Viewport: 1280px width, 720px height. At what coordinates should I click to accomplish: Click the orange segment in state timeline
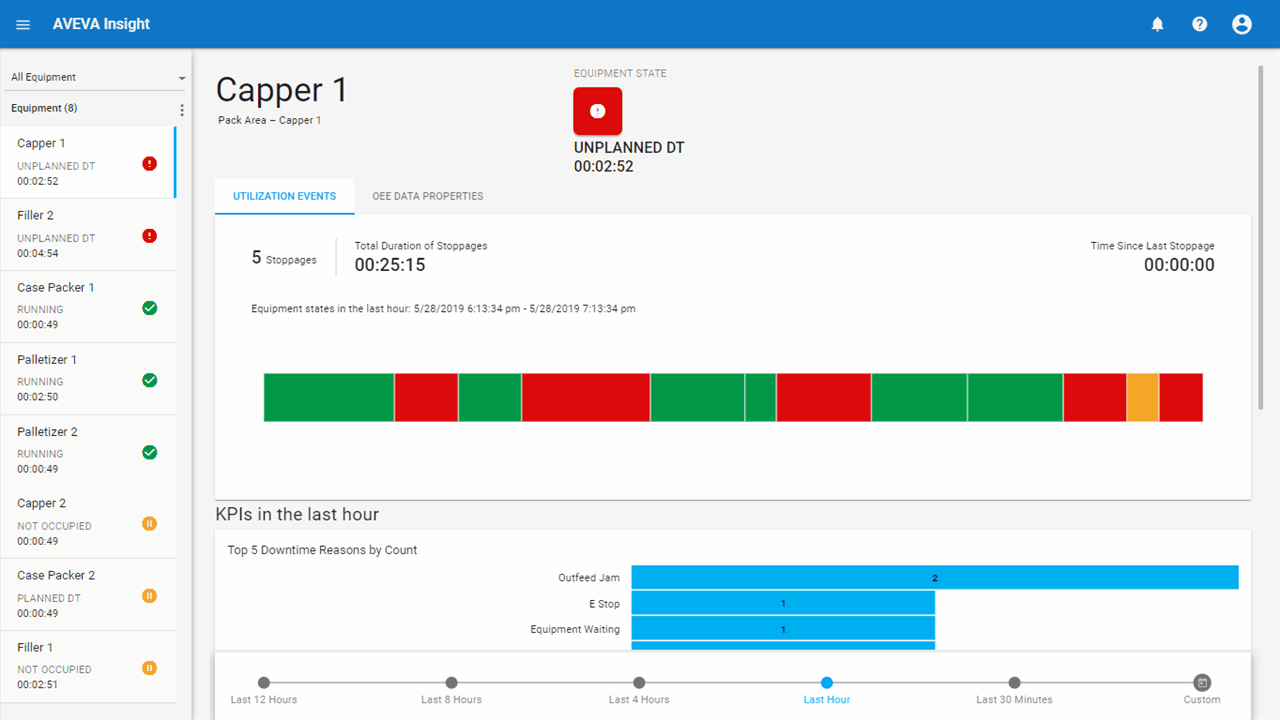1142,397
